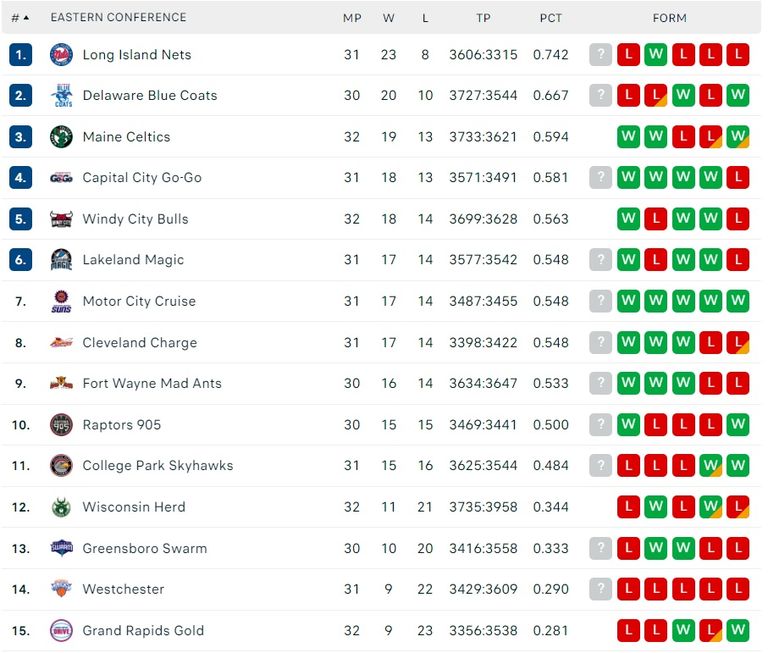
Task: Click Long Island Nets upcoming match question mark
Action: click(x=600, y=54)
